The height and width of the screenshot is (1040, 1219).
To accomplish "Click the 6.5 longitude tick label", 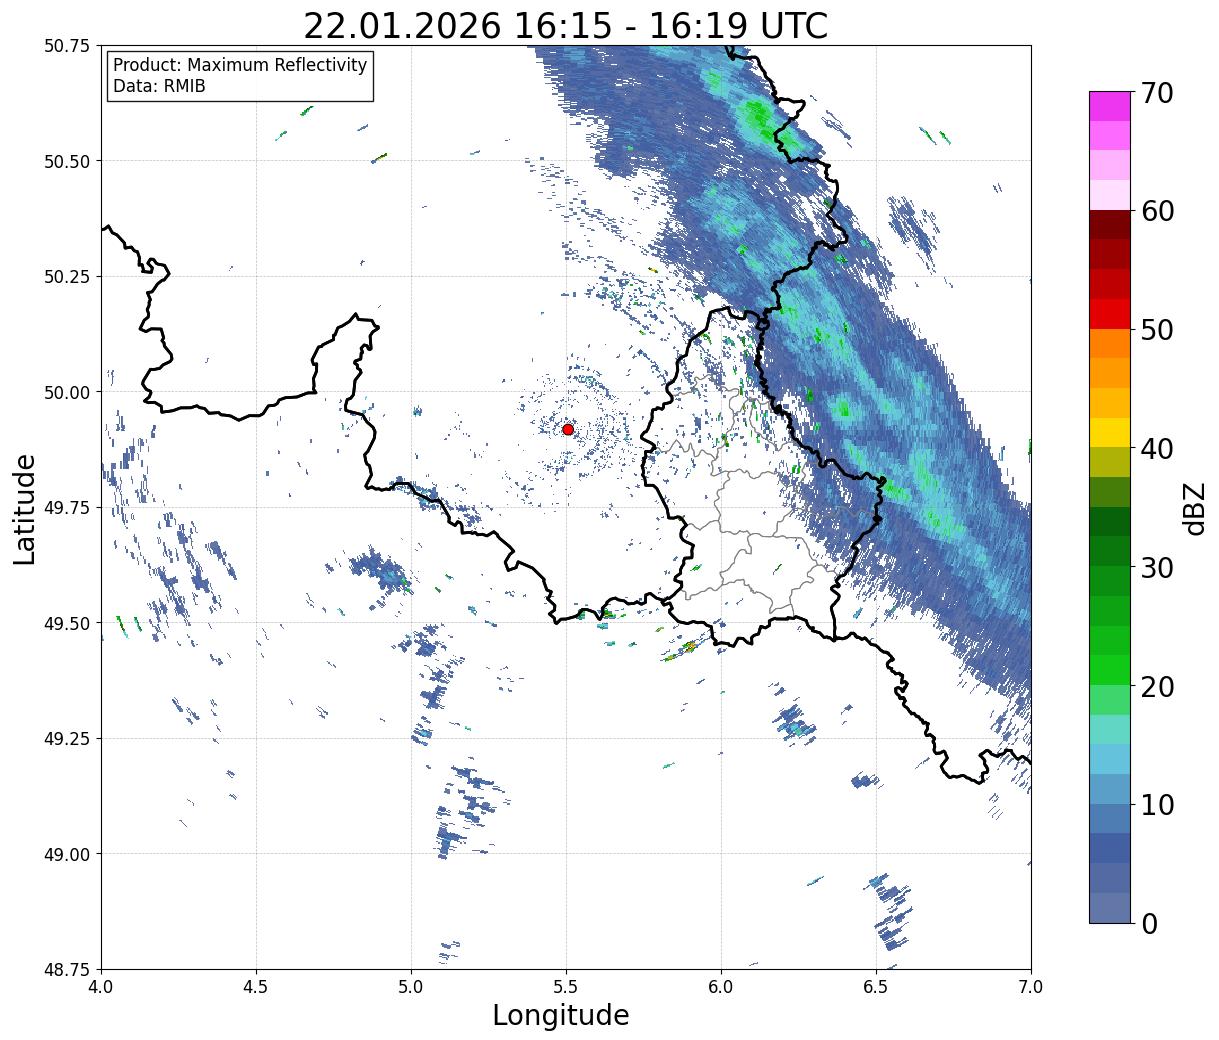I will tap(876, 987).
